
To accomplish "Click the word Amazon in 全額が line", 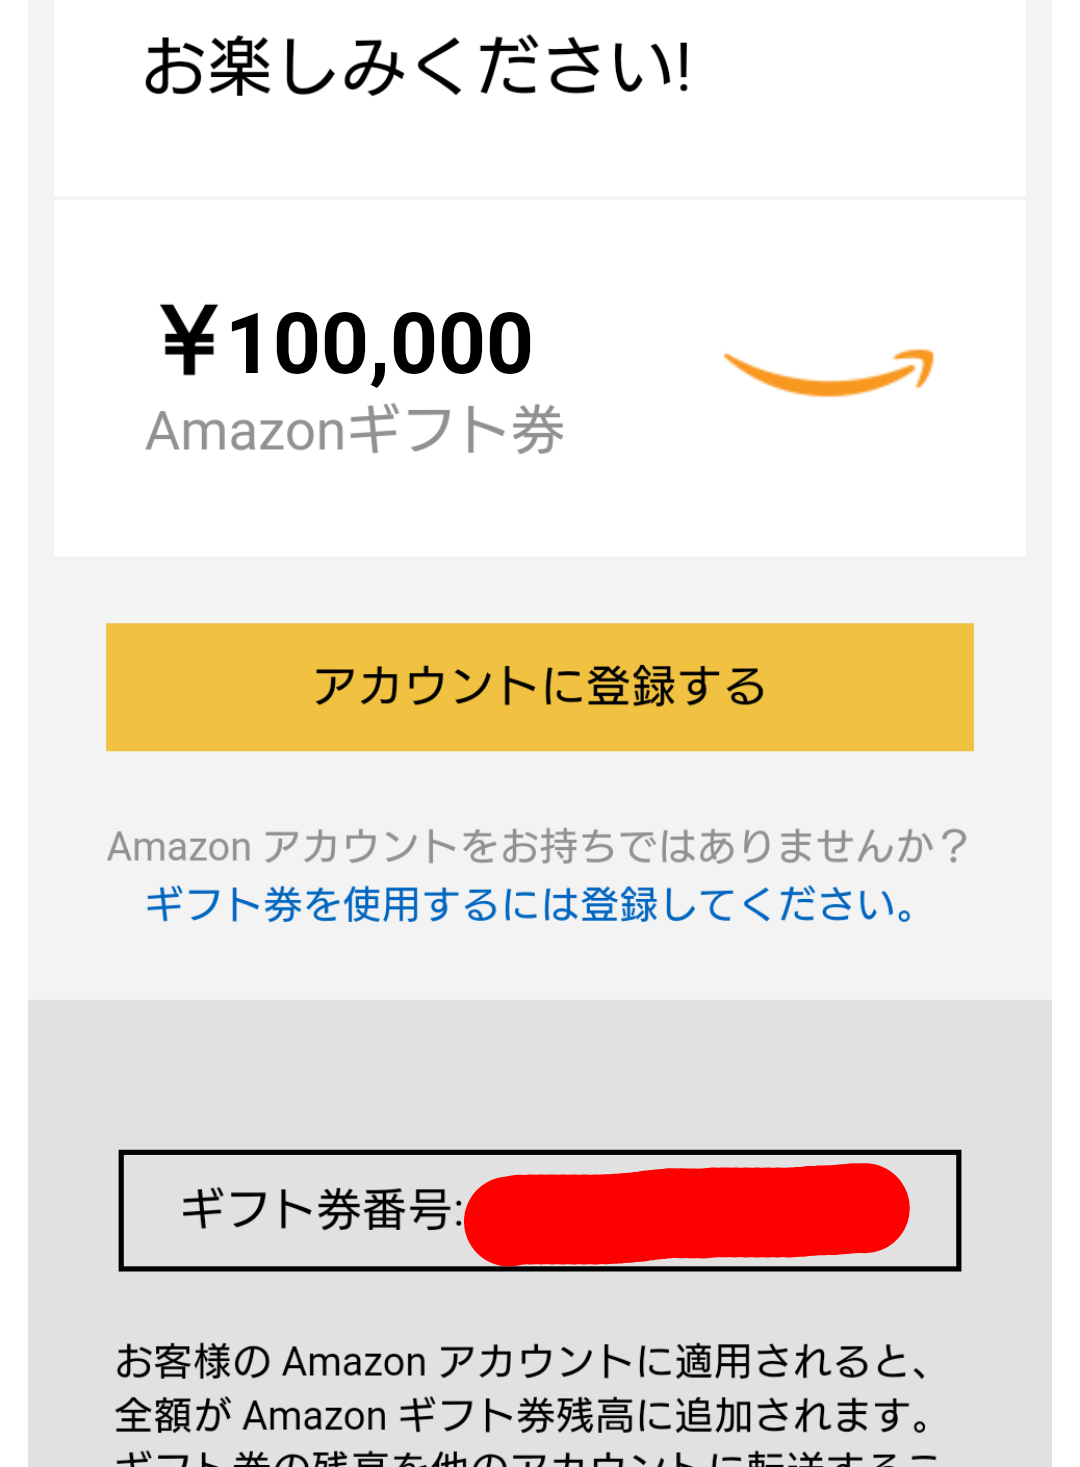I will tap(315, 1416).
